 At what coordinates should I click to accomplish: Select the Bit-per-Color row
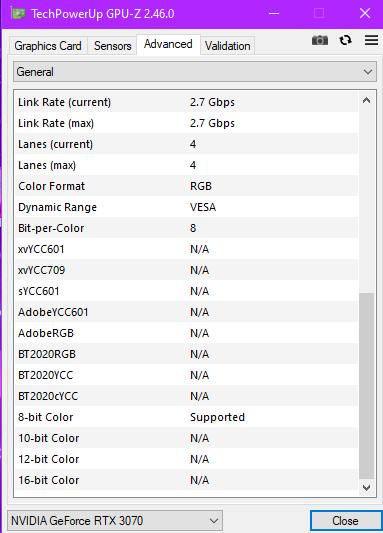187,228
